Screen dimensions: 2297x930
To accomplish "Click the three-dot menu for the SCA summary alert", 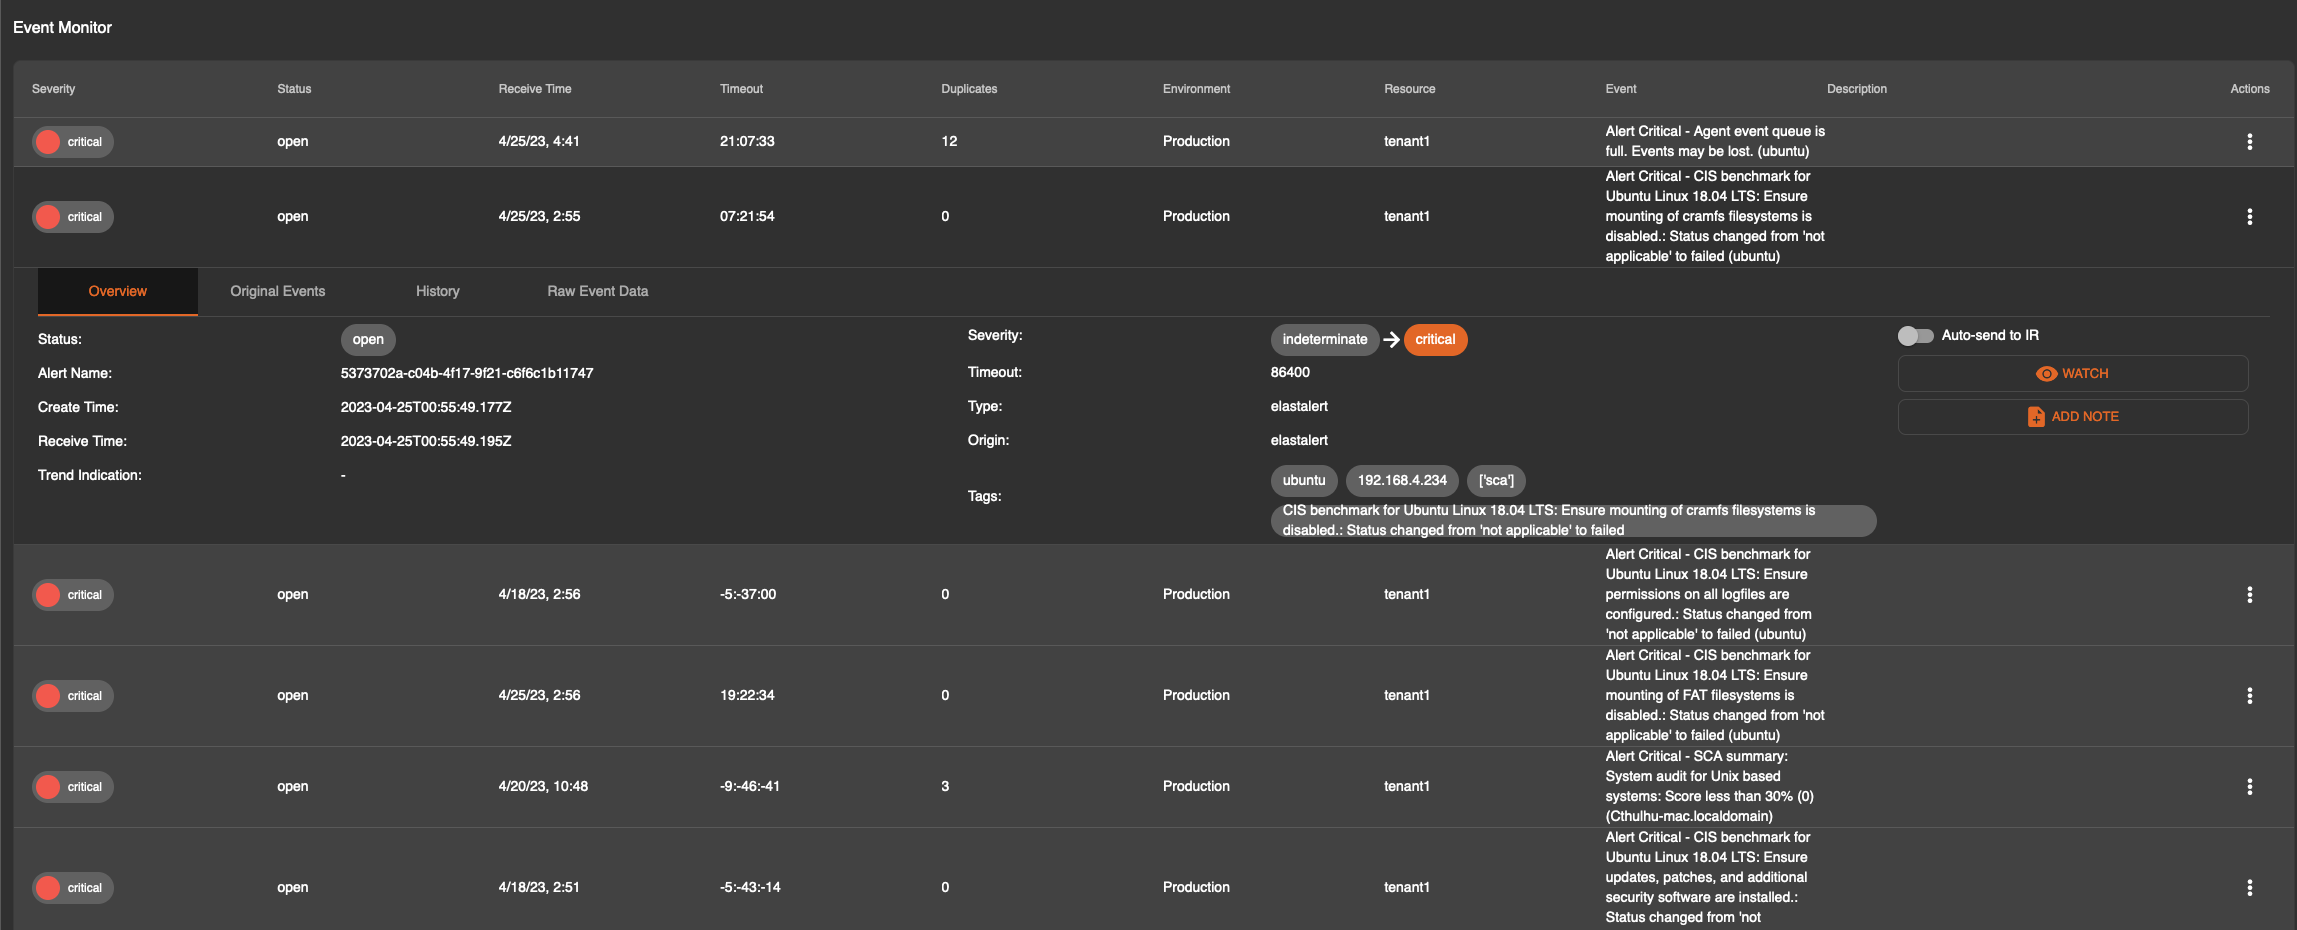I will (x=2250, y=786).
